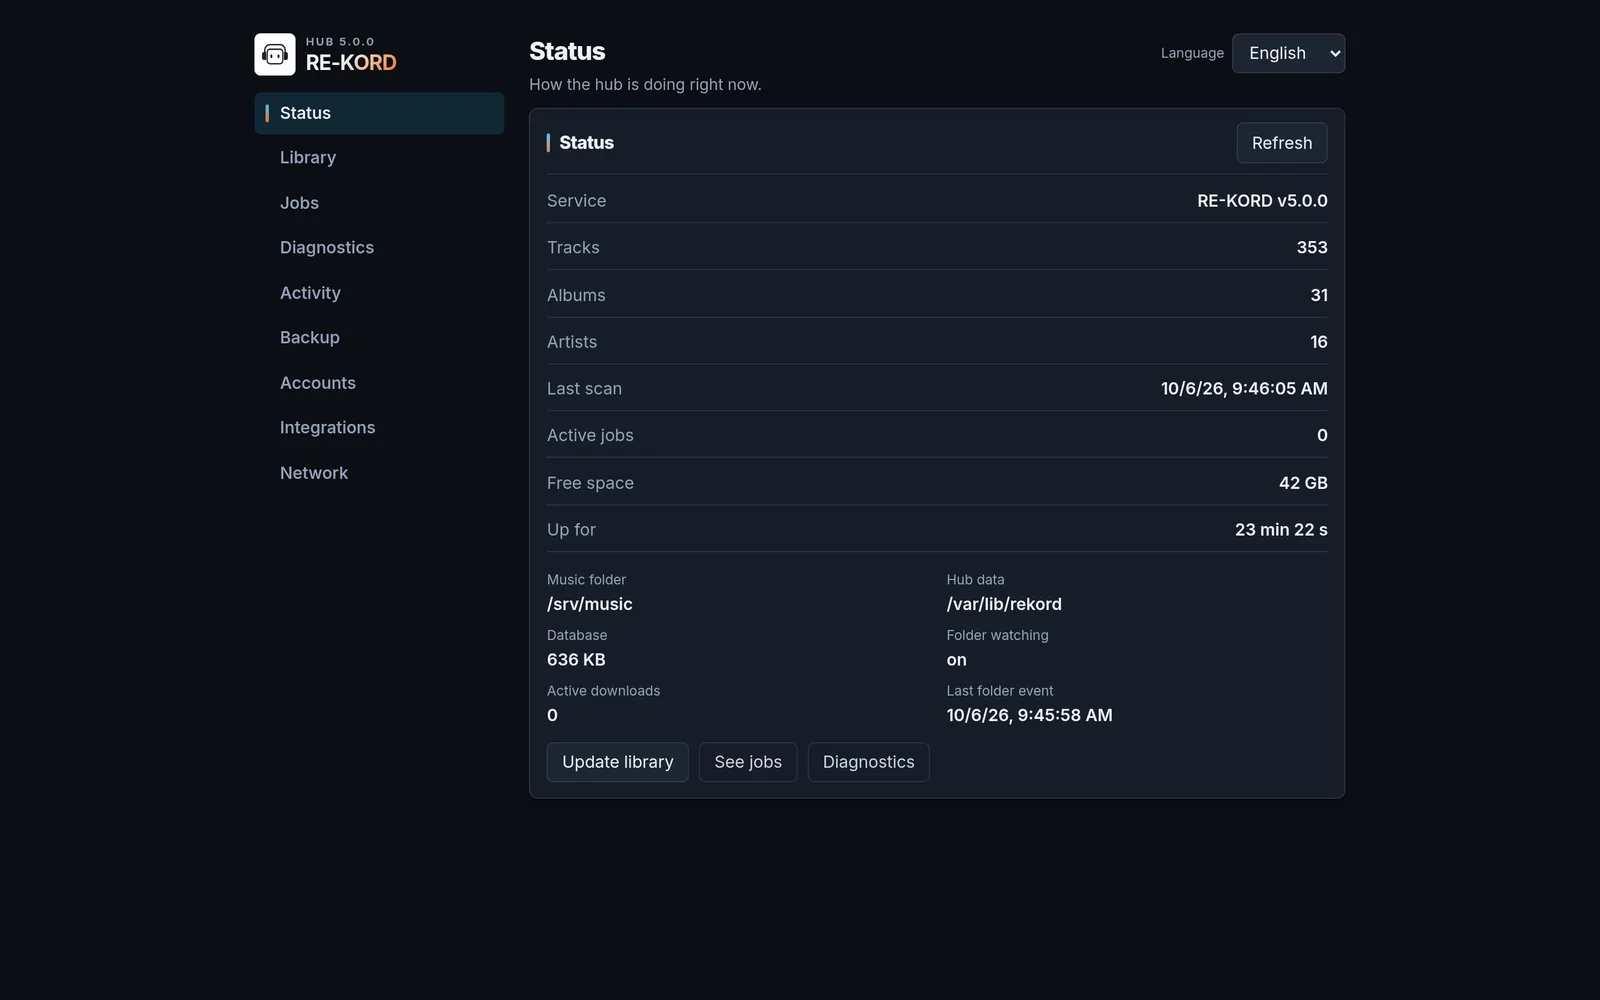
Task: Click the Active downloads label
Action: pos(603,691)
